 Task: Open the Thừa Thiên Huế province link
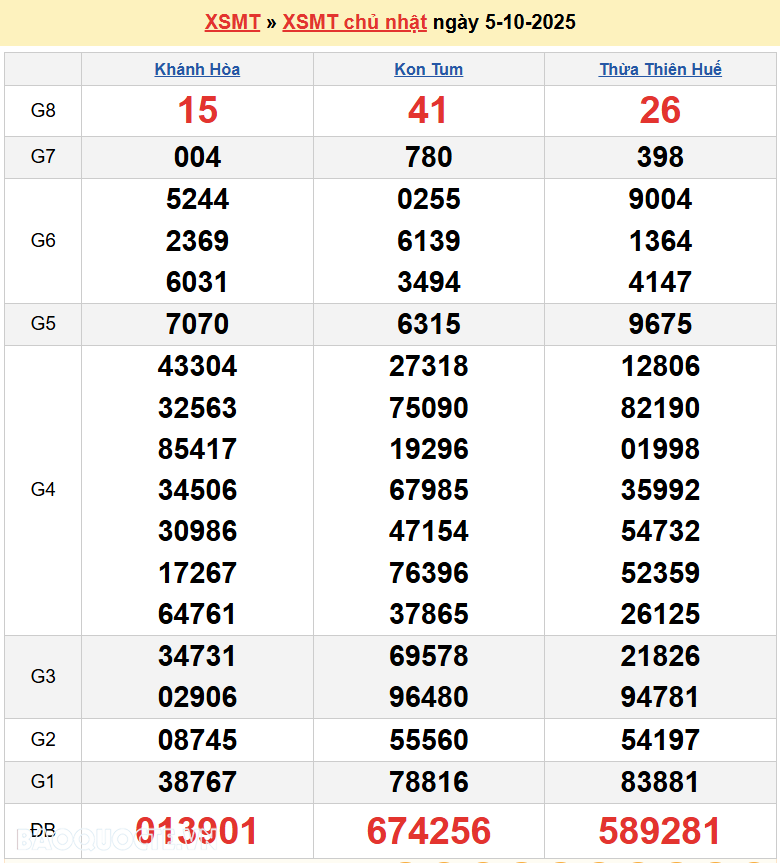660,69
